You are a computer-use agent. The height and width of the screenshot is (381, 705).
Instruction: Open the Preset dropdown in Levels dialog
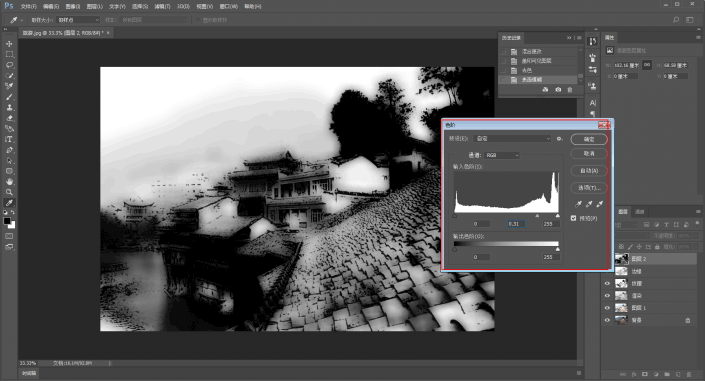click(x=513, y=139)
